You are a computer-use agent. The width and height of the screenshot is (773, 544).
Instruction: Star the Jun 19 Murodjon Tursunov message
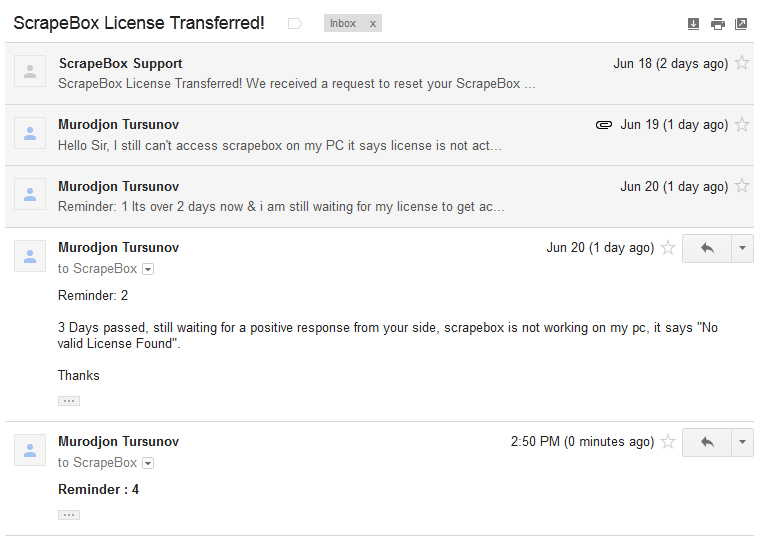(741, 124)
